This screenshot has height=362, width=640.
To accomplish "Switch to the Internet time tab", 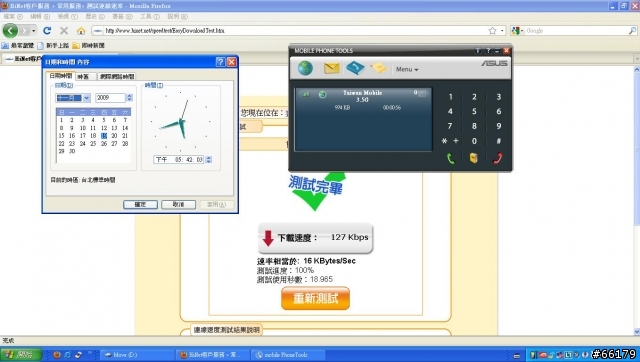I will pyautogui.click(x=117, y=77).
